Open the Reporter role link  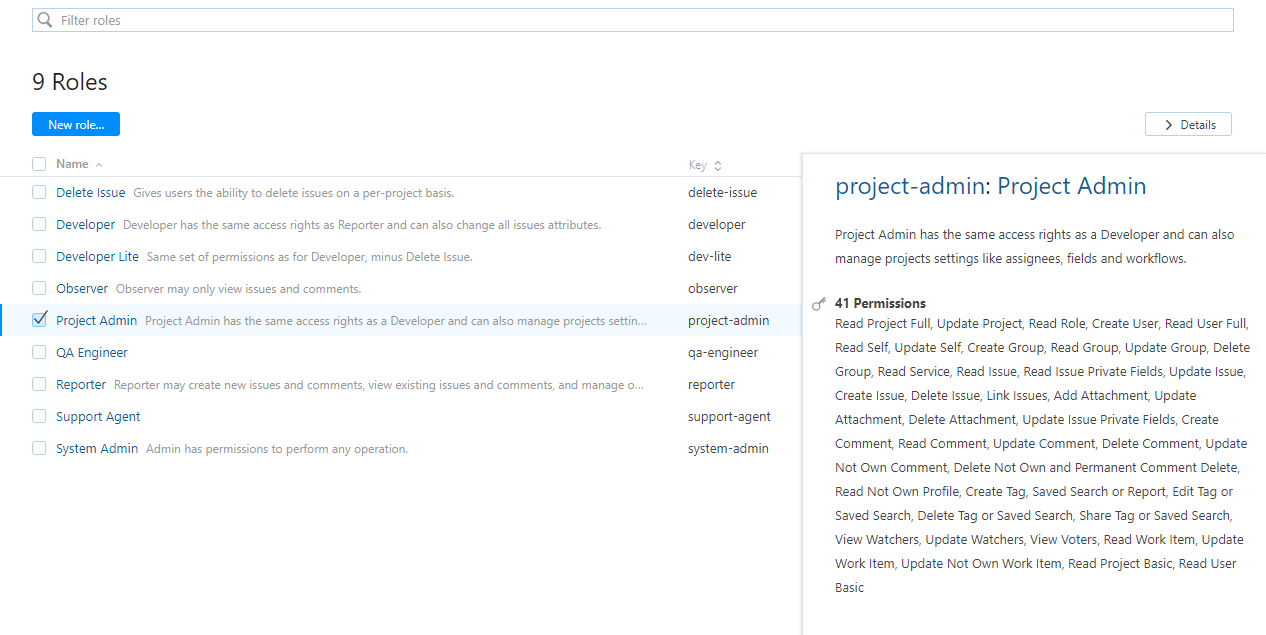81,384
